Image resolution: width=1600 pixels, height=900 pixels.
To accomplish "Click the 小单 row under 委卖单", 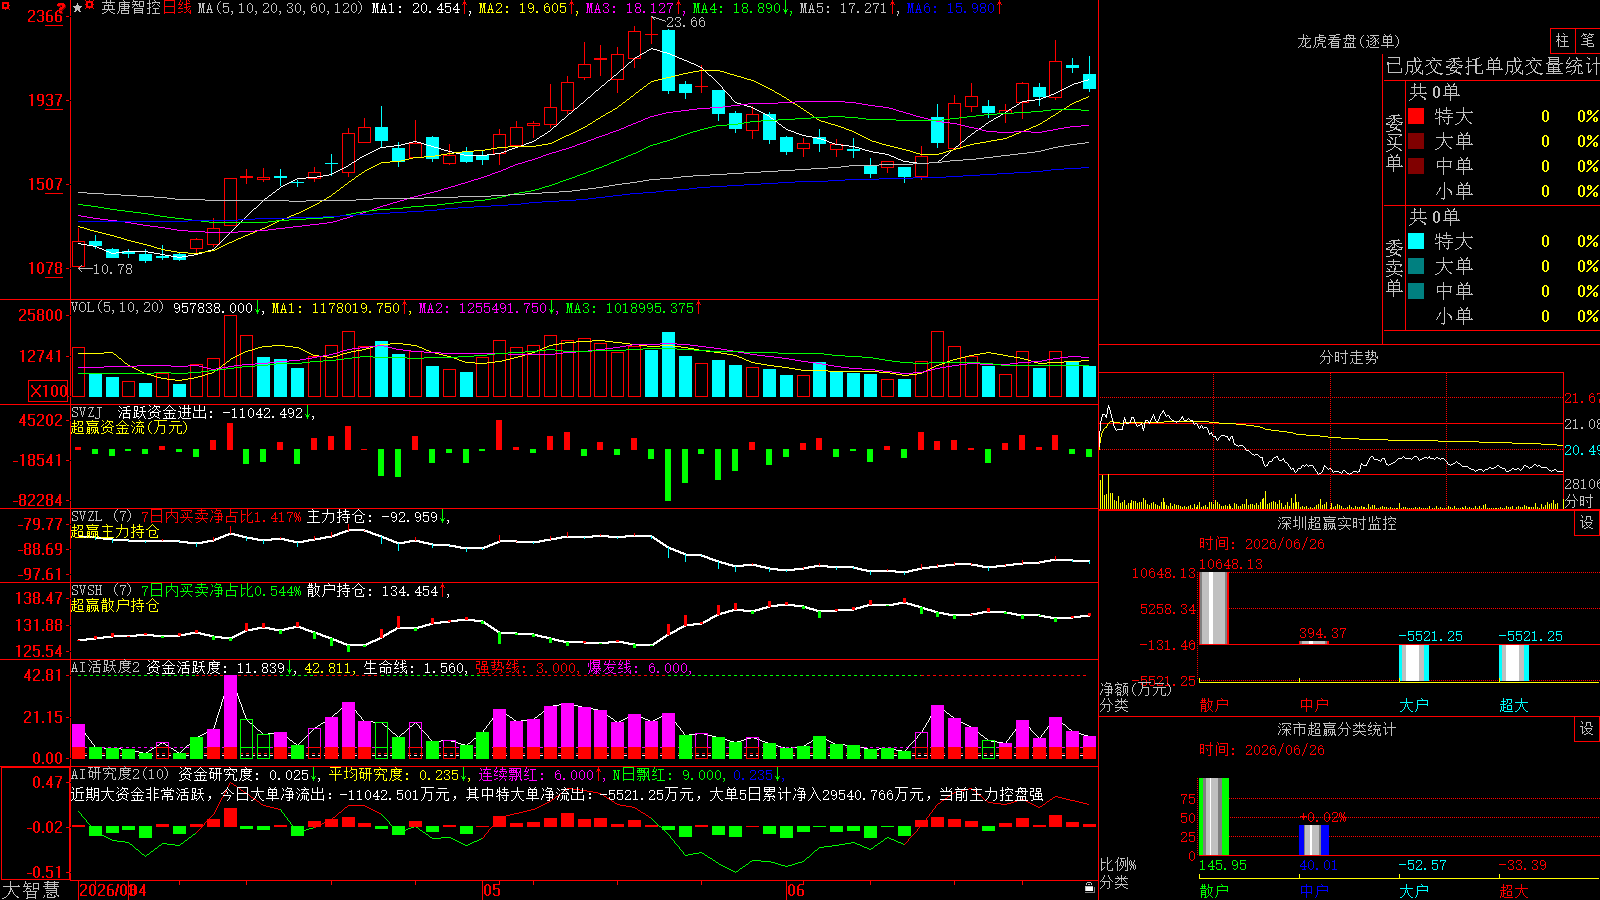I will [1503, 316].
